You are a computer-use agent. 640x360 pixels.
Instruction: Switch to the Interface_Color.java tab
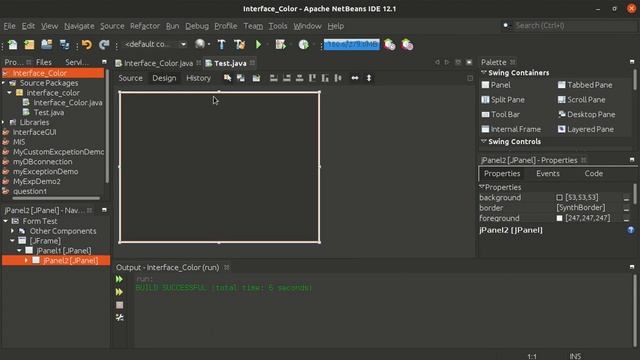[x=158, y=63]
